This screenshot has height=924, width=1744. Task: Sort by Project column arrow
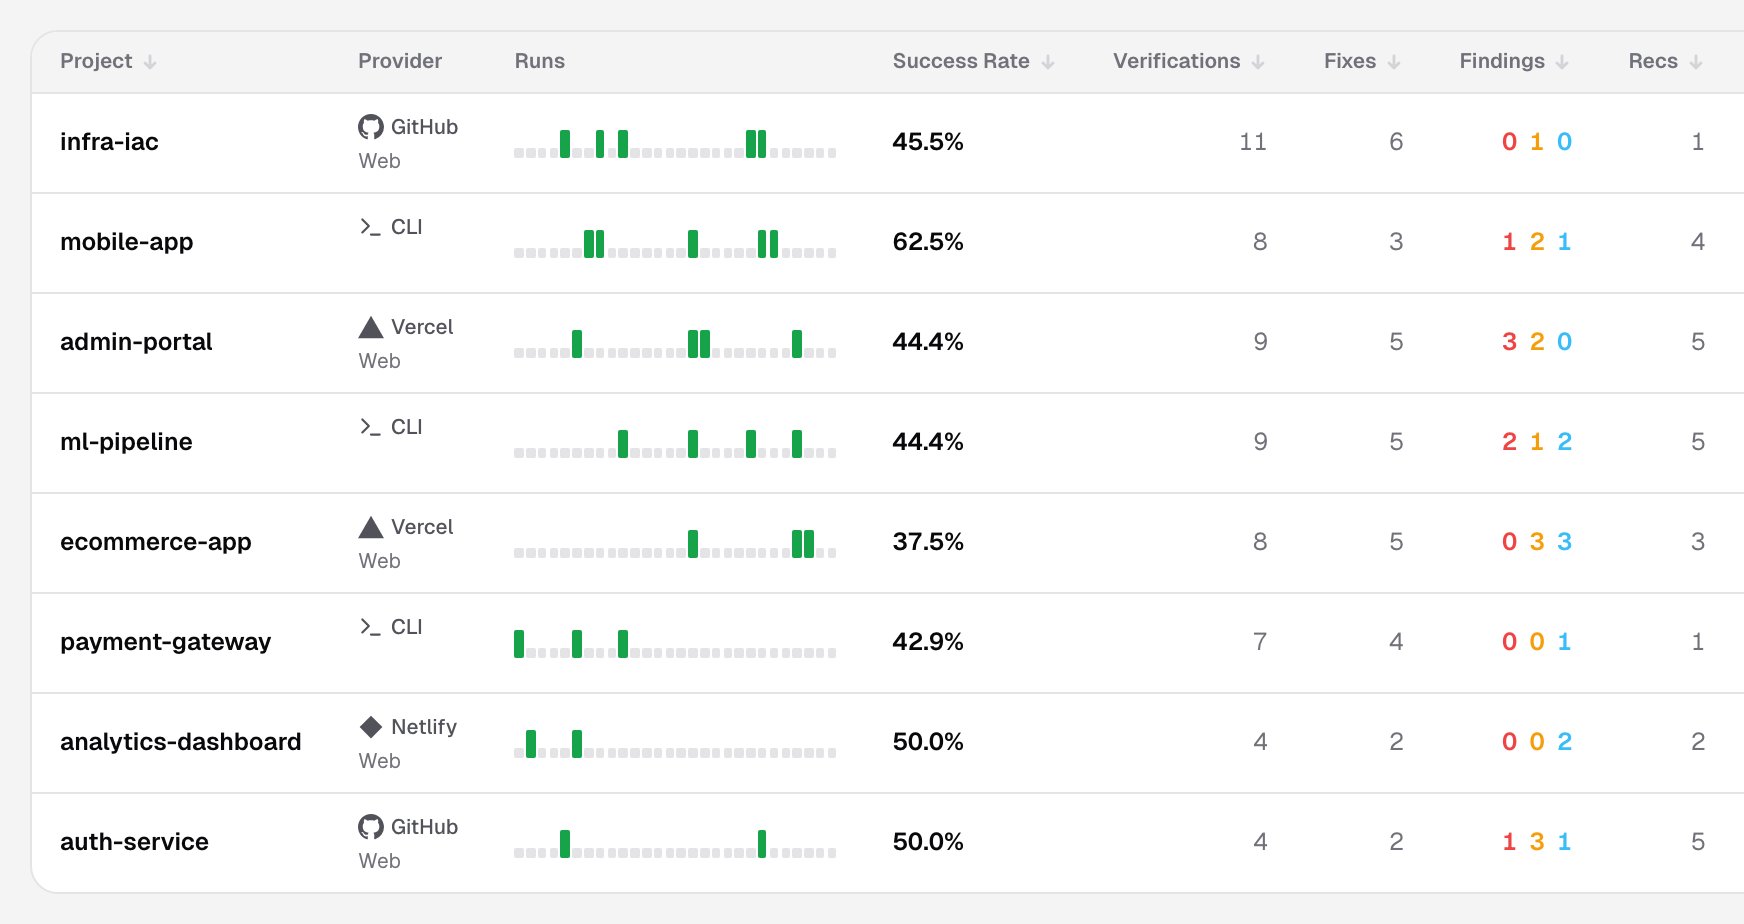pos(150,62)
